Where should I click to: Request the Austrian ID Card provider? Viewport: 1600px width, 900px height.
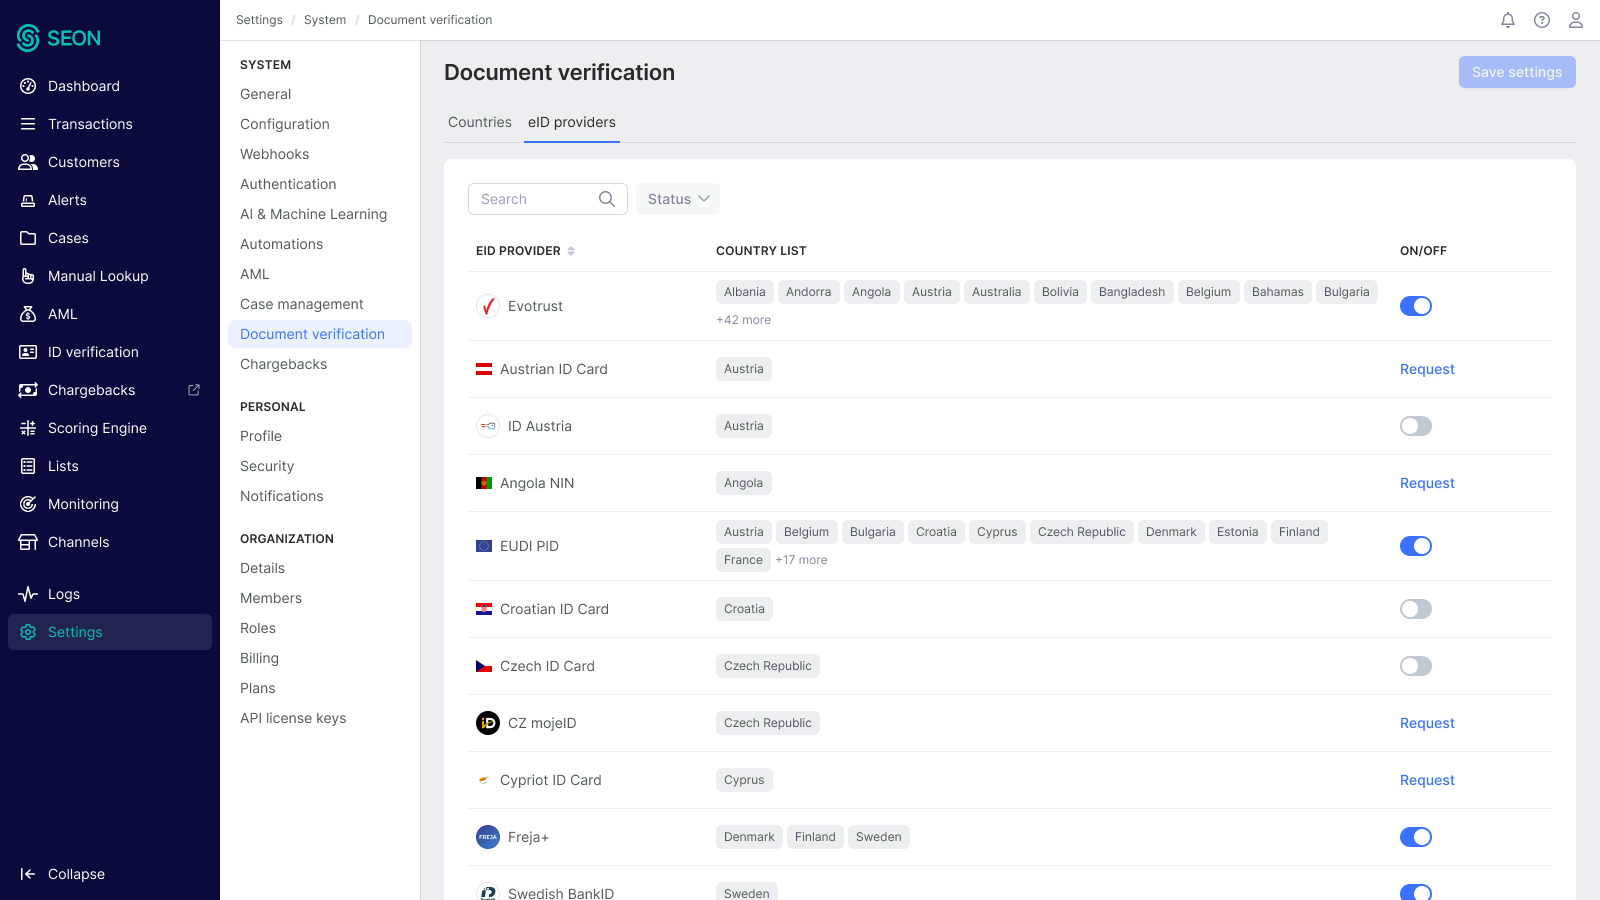click(x=1427, y=369)
